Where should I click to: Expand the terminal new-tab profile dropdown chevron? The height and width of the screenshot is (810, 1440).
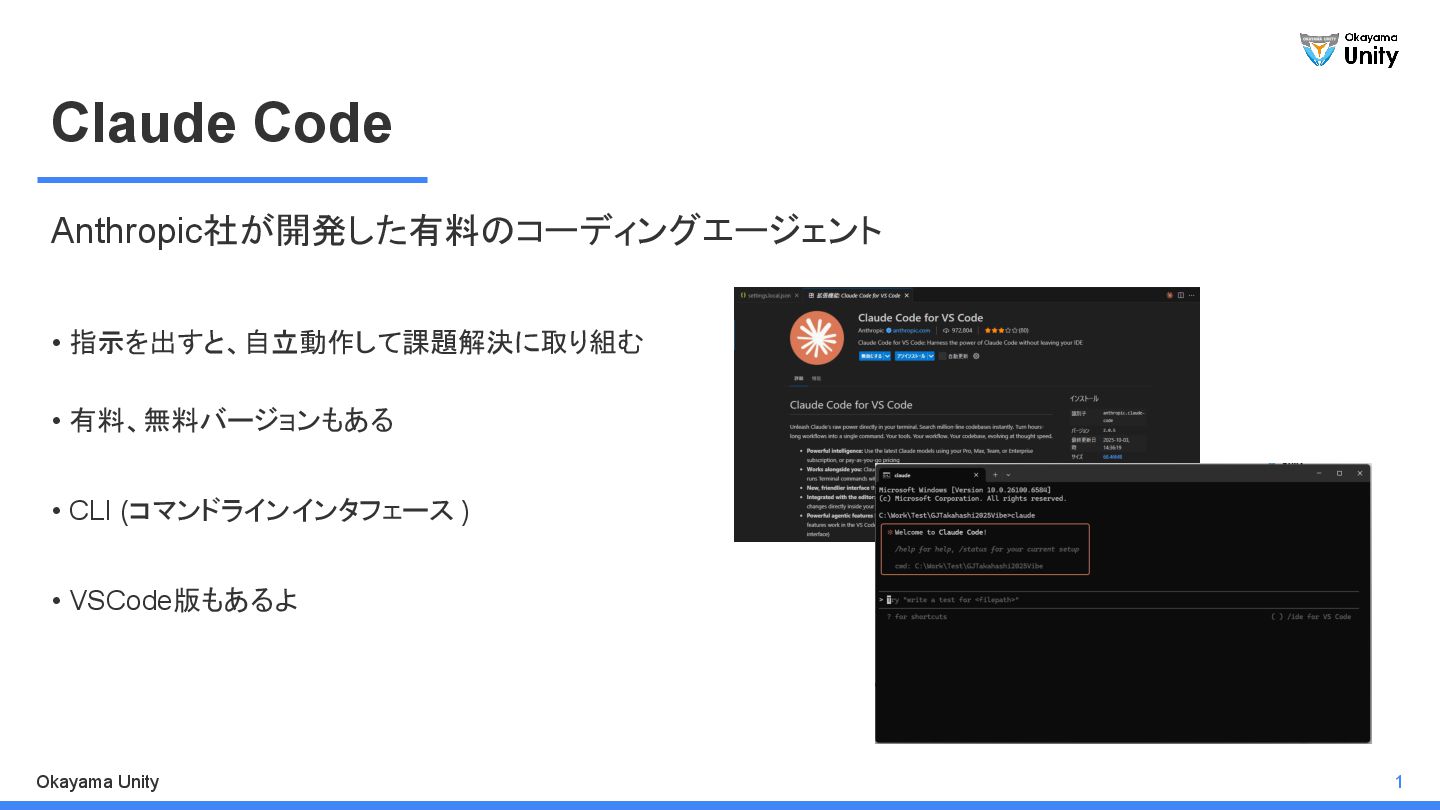tap(1008, 475)
